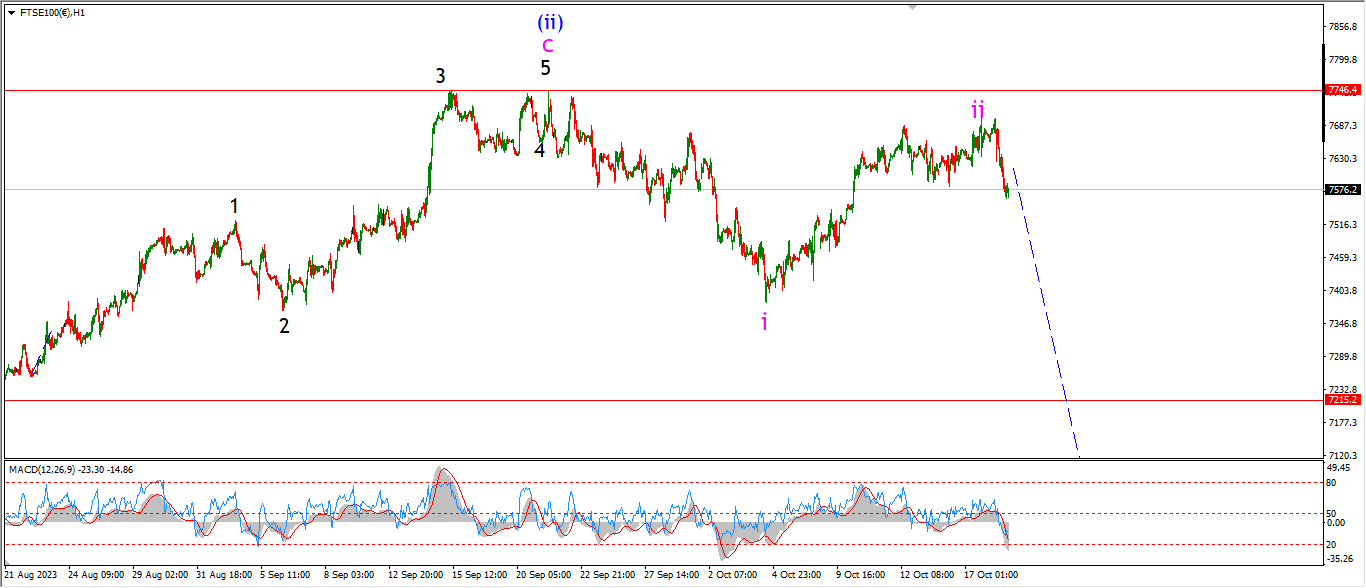Viewport: 1366px width, 588px height.
Task: Select the magenta 'i' wave label at October low
Action: pyautogui.click(x=765, y=321)
